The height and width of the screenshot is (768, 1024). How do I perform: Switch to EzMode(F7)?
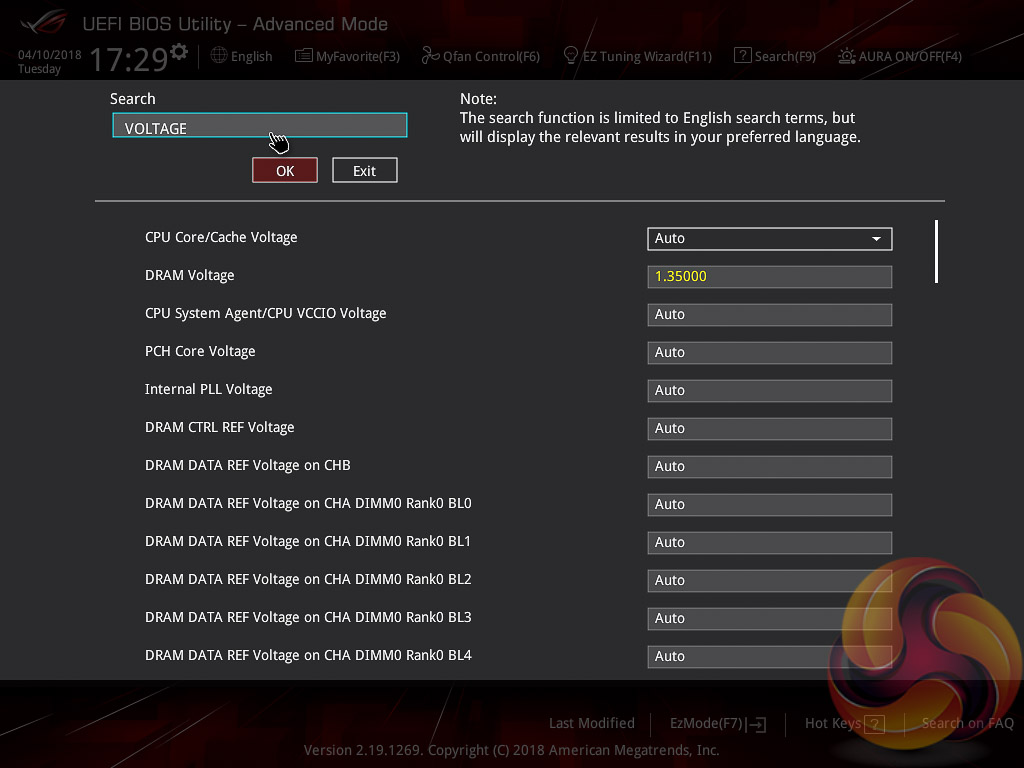(x=707, y=723)
